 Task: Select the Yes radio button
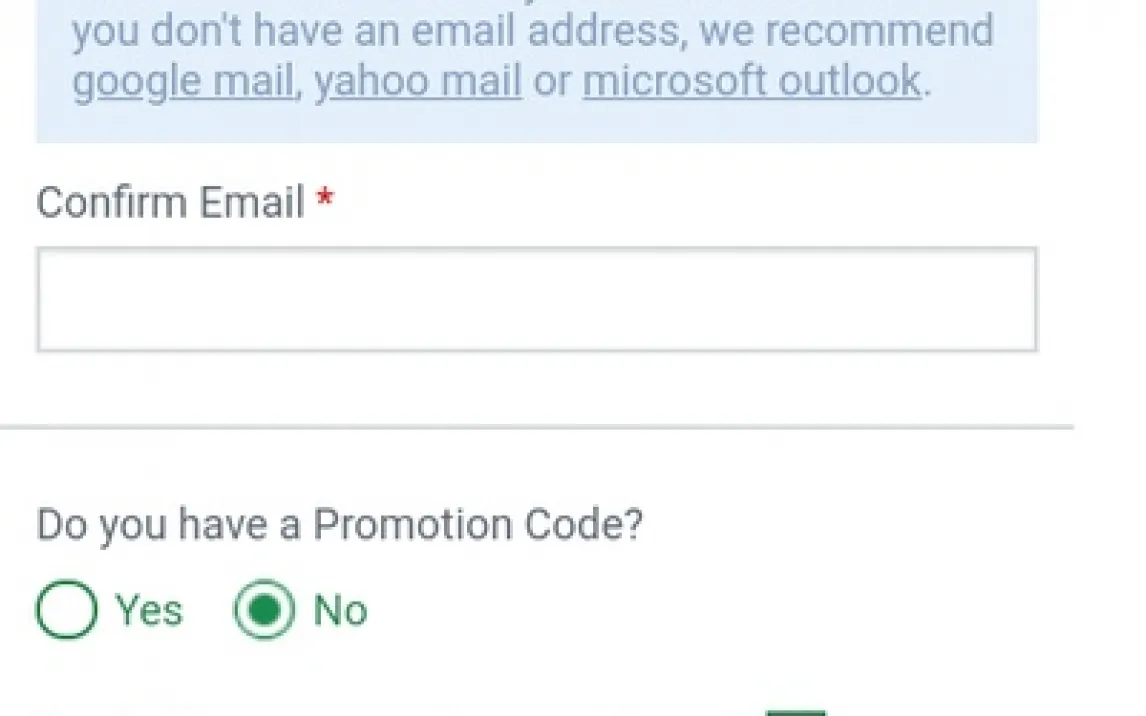click(x=67, y=610)
